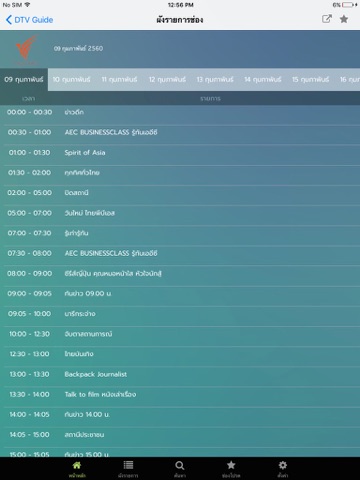The image size is (360, 480).
Task: Open the schedule list tab in bottom bar
Action: point(128,469)
